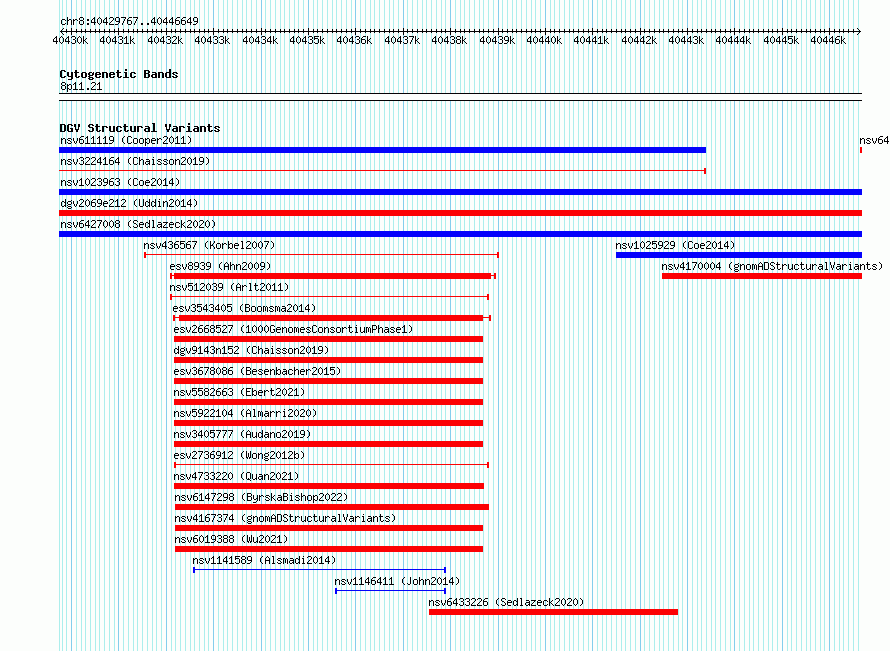Open the esv8939 (Ahn2009) red bar
Screen dimensions: 890x651
pos(333,276)
